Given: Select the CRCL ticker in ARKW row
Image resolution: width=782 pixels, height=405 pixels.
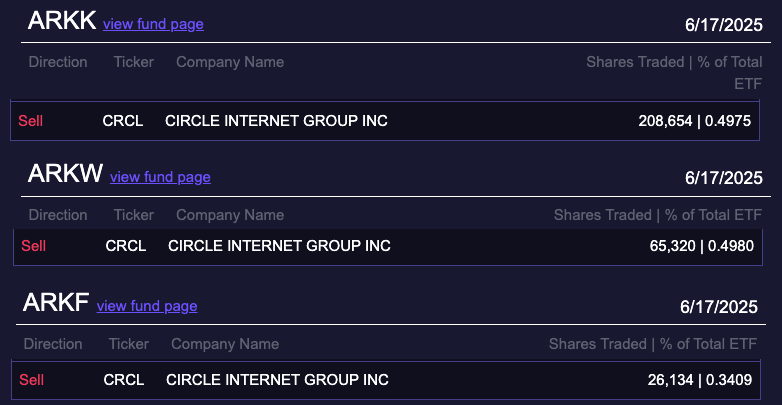Looking at the screenshot, I should pyautogui.click(x=126, y=245).
